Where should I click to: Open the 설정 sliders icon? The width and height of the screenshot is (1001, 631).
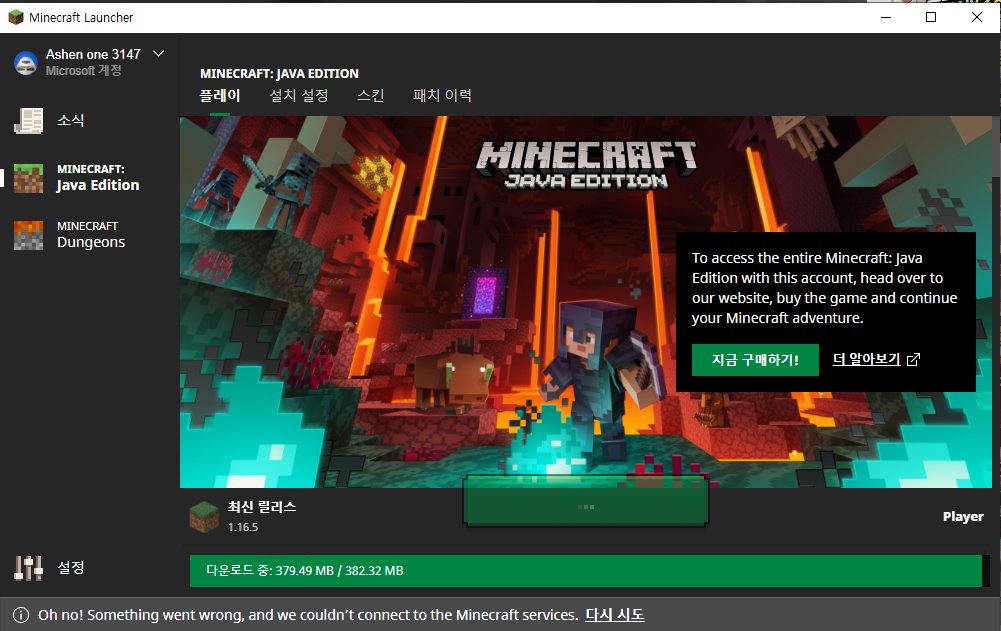29,568
